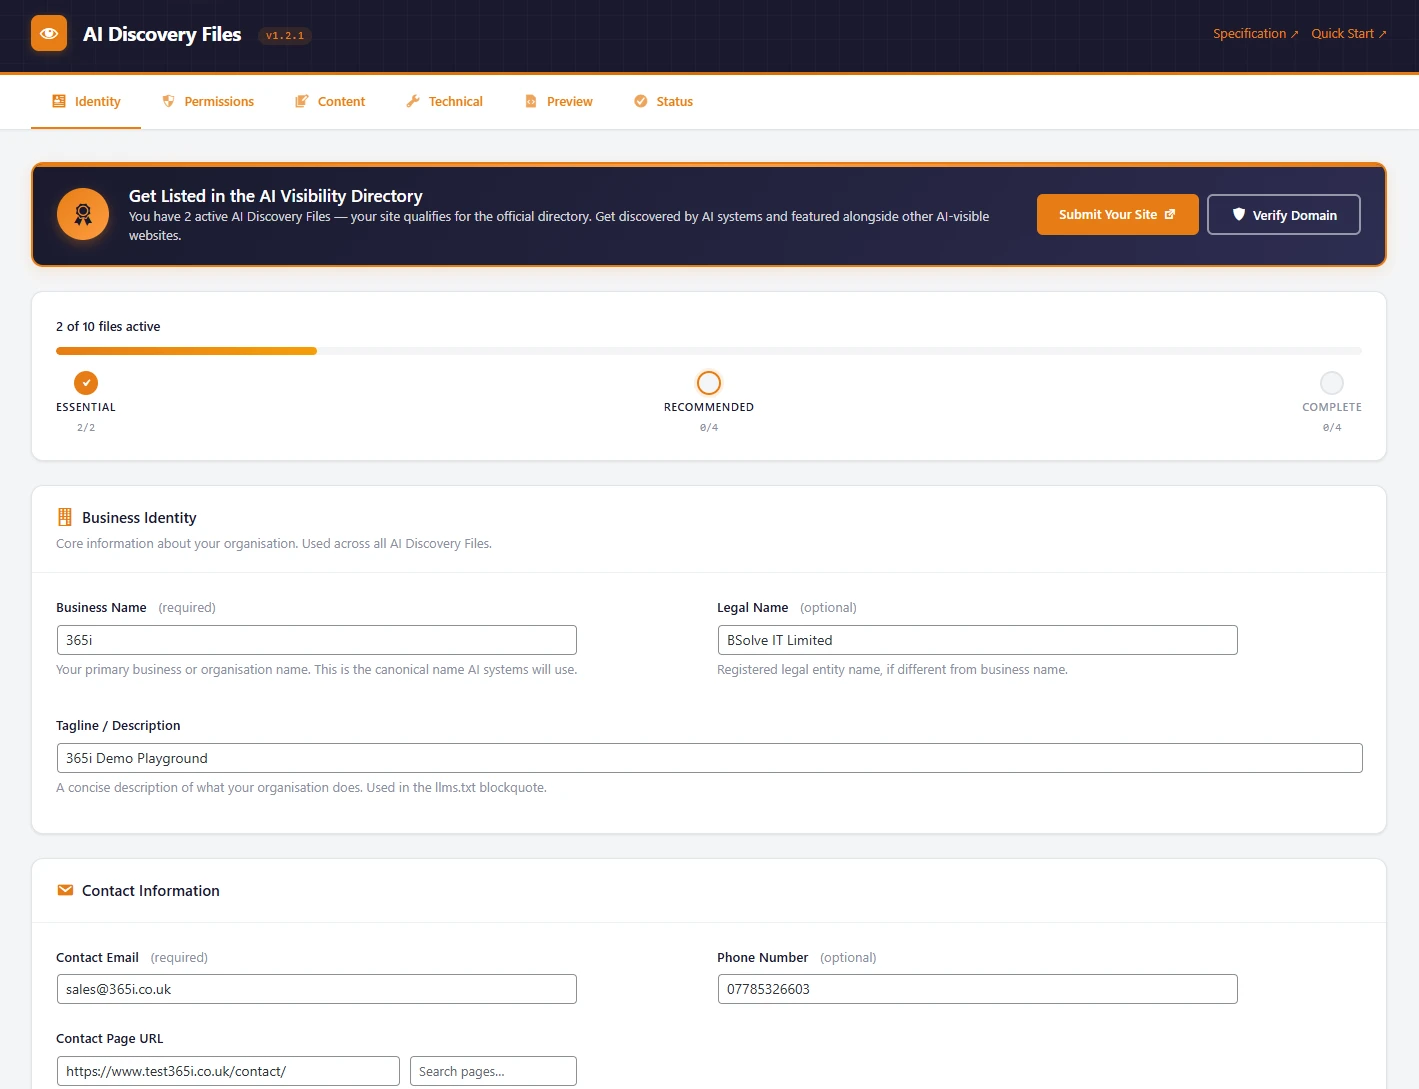Focus the Business Name input field
The height and width of the screenshot is (1089, 1419).
pyautogui.click(x=317, y=640)
